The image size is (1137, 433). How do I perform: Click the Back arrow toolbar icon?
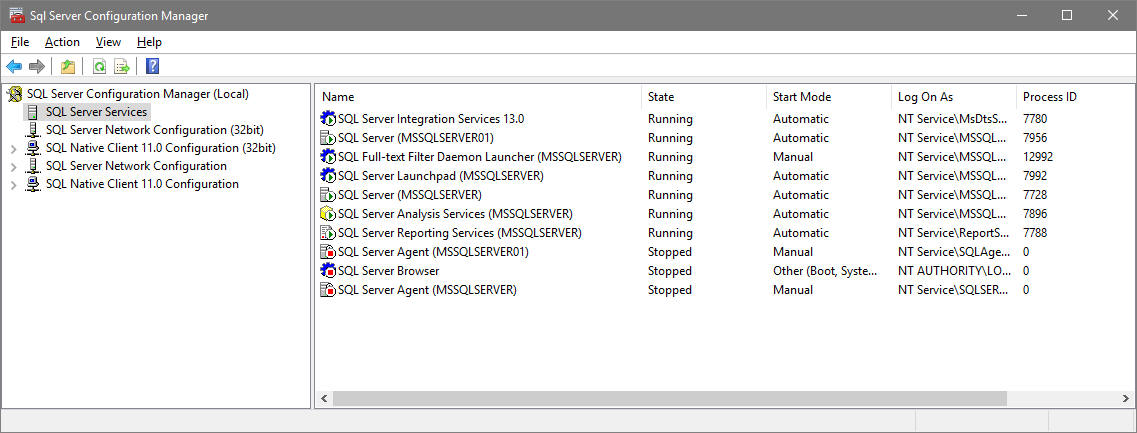click(x=14, y=67)
